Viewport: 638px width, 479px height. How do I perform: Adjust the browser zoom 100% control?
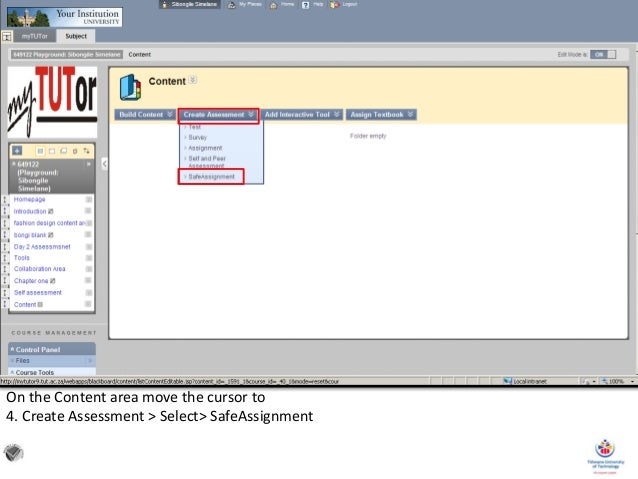click(618, 381)
